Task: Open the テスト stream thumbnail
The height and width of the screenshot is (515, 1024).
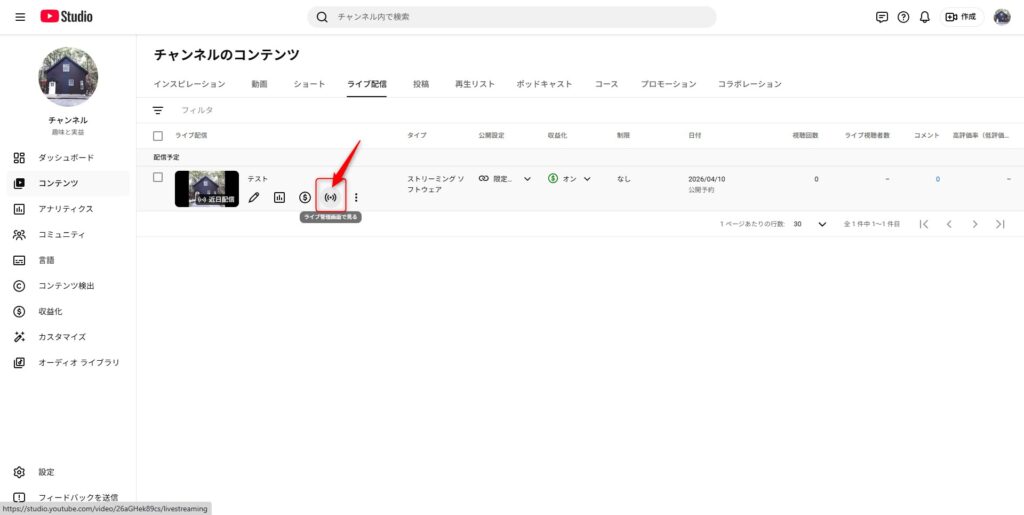Action: tap(207, 189)
